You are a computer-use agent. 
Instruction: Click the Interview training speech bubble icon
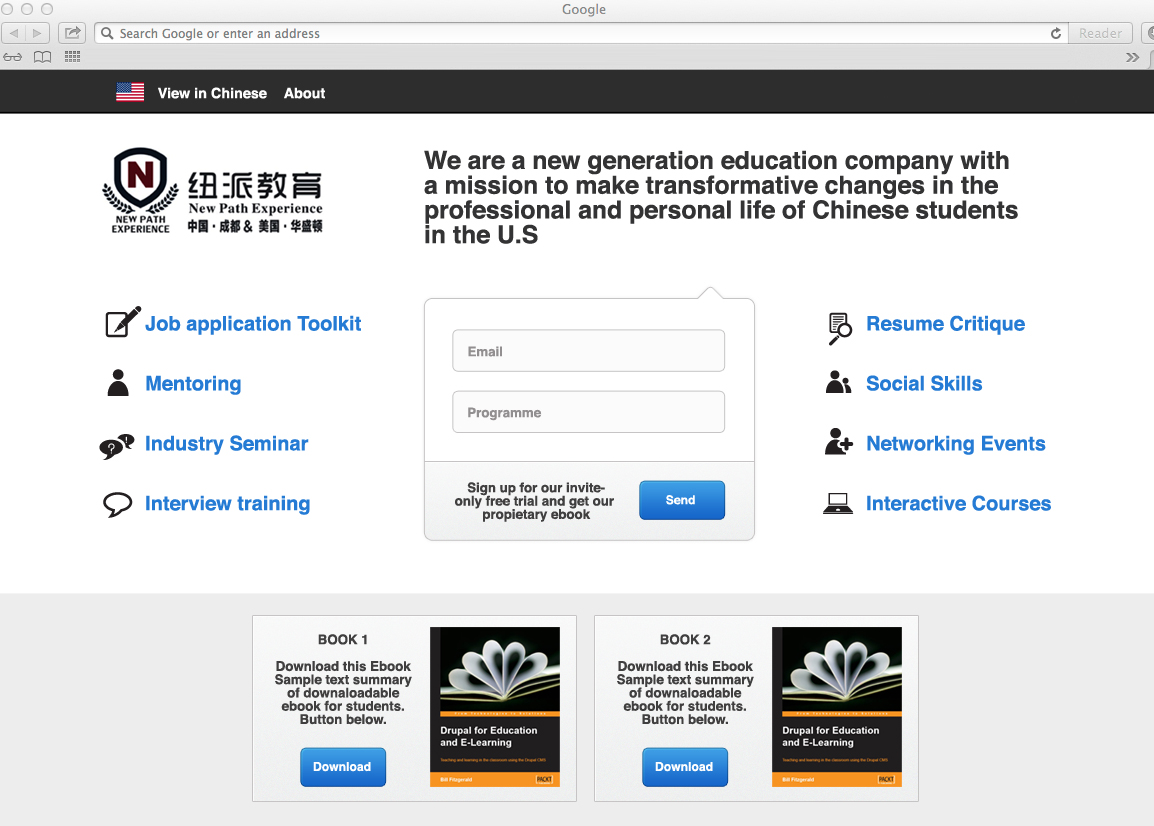[x=117, y=505]
